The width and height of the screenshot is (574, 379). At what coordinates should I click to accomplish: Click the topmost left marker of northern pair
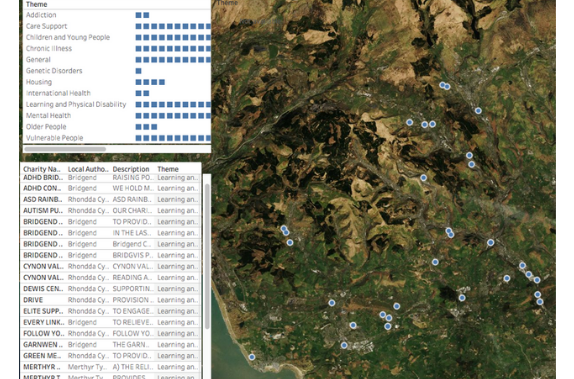coord(442,85)
